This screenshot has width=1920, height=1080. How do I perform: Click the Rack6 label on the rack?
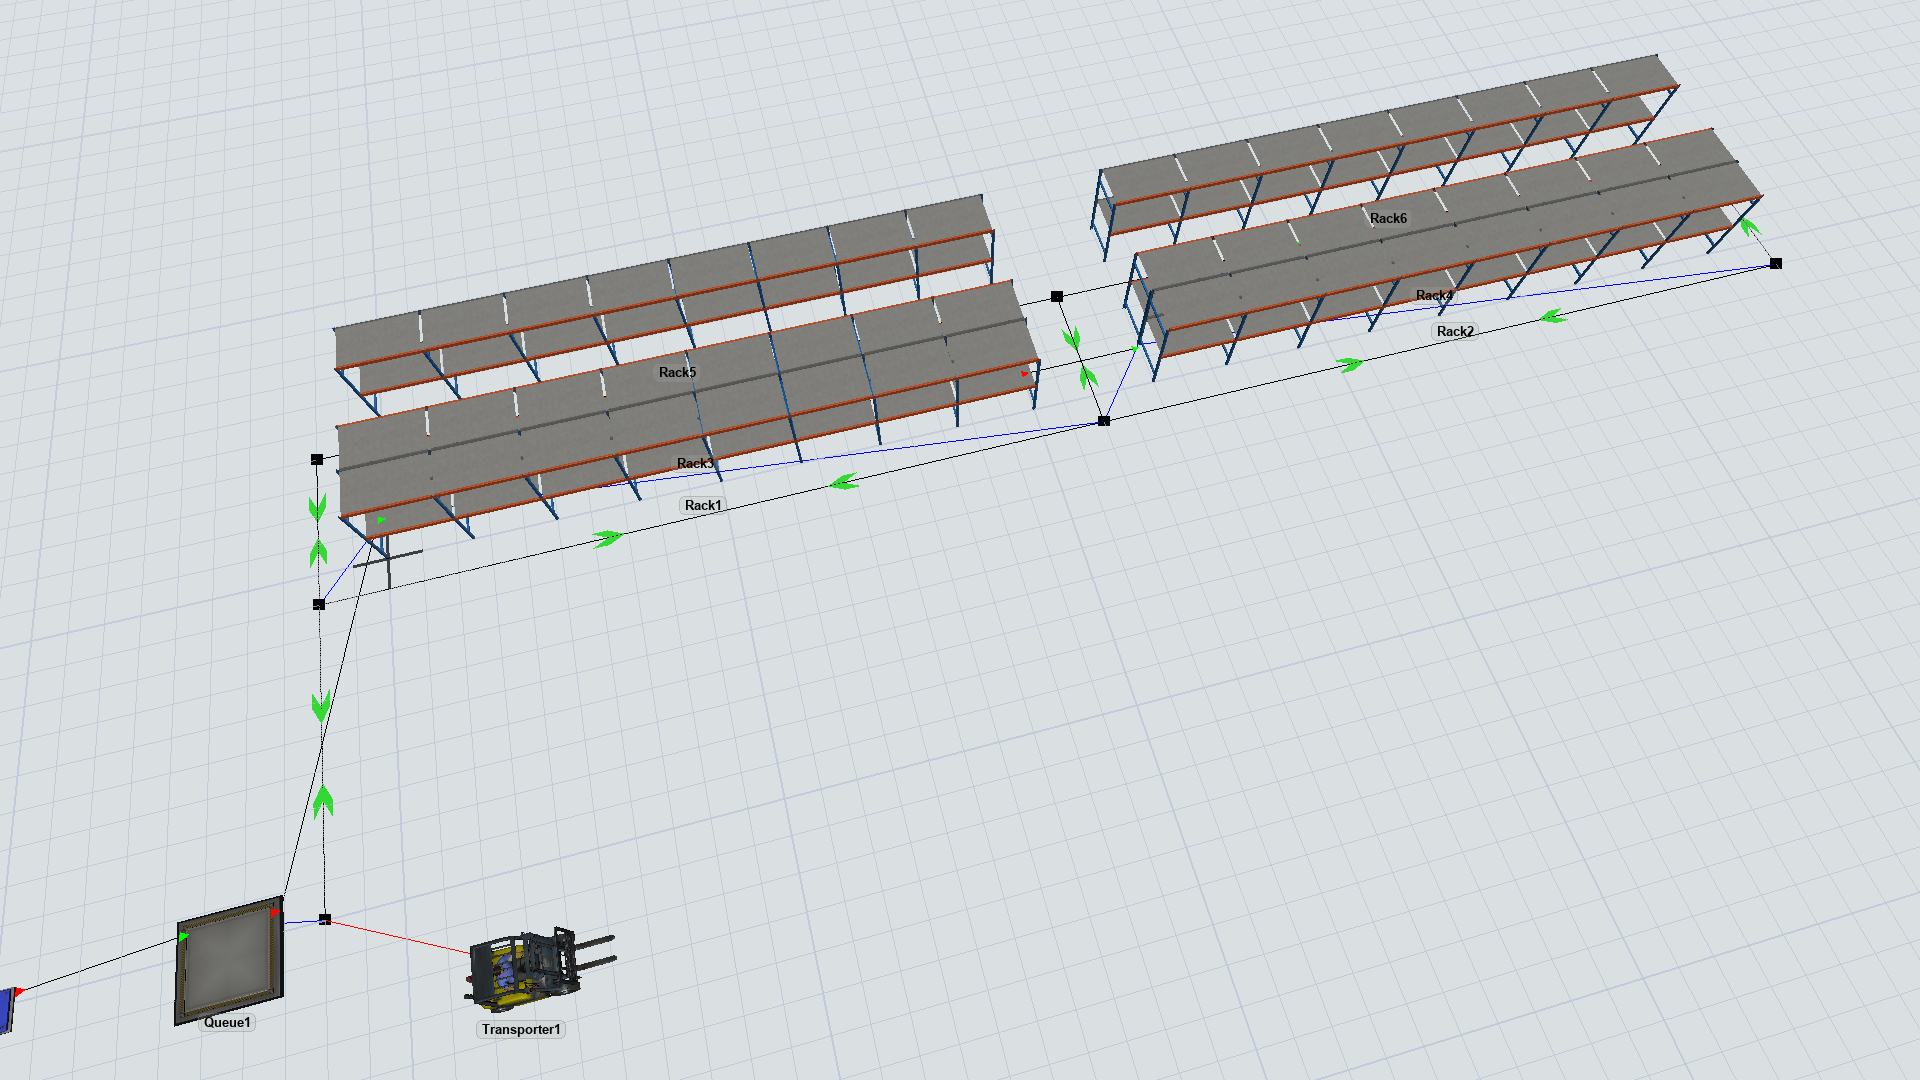pyautogui.click(x=1388, y=219)
